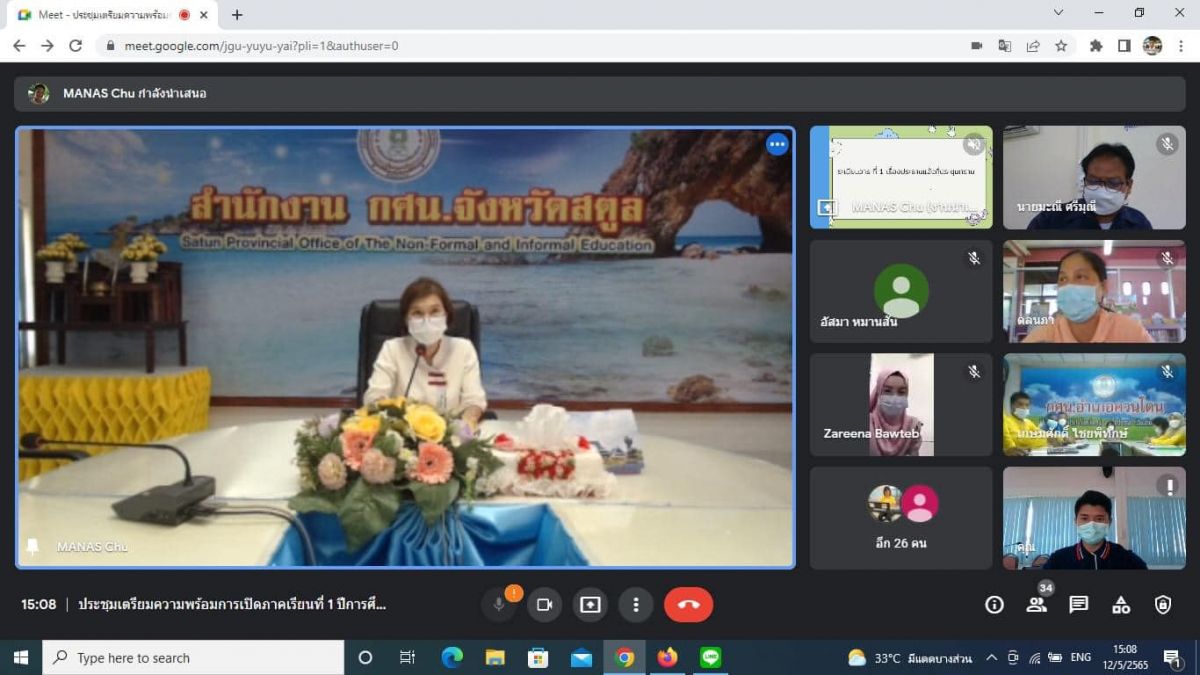Open host controls shield icon
1200x675 pixels.
1163,605
